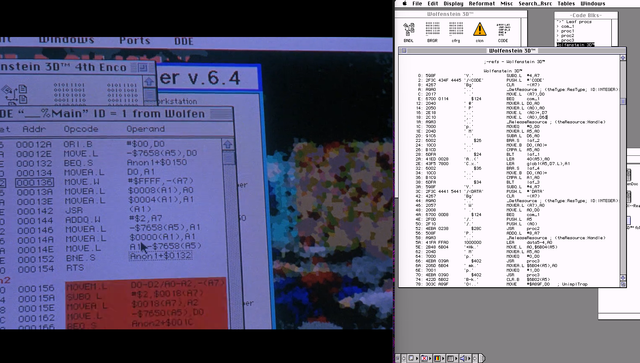Select 'Leaf procs' entry in Code Blks list

coord(574,22)
